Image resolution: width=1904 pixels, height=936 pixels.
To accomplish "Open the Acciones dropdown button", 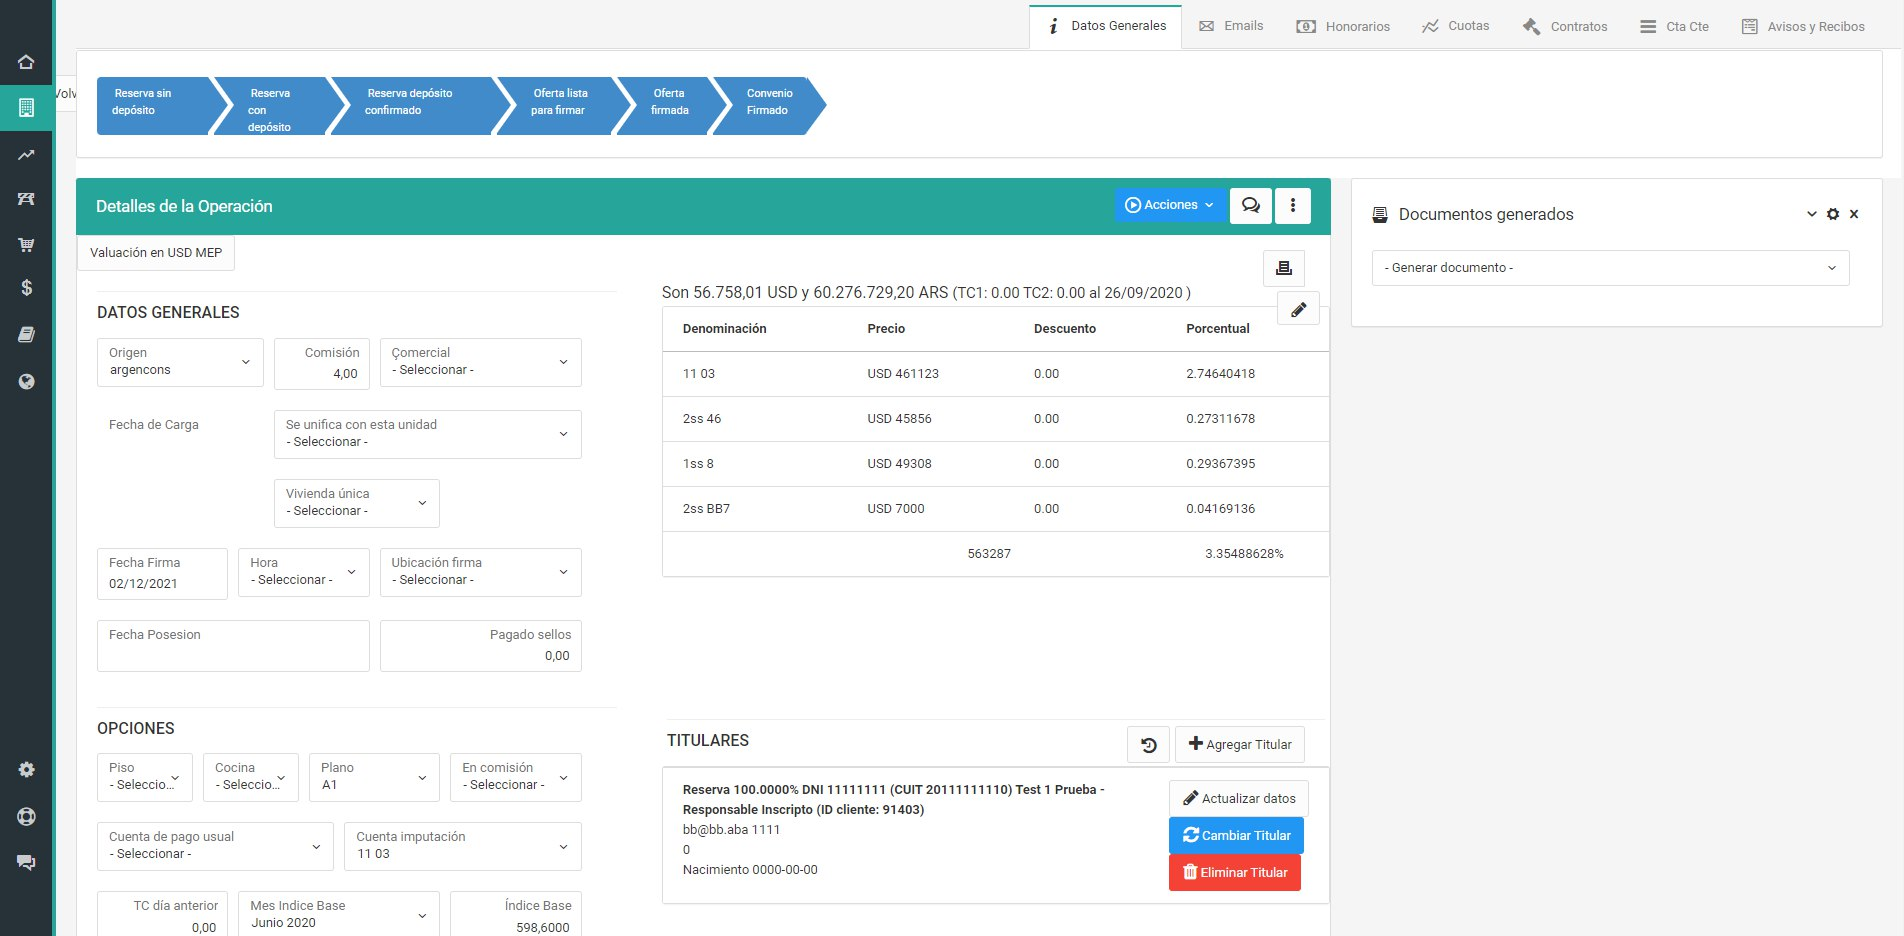I will click(x=1169, y=205).
